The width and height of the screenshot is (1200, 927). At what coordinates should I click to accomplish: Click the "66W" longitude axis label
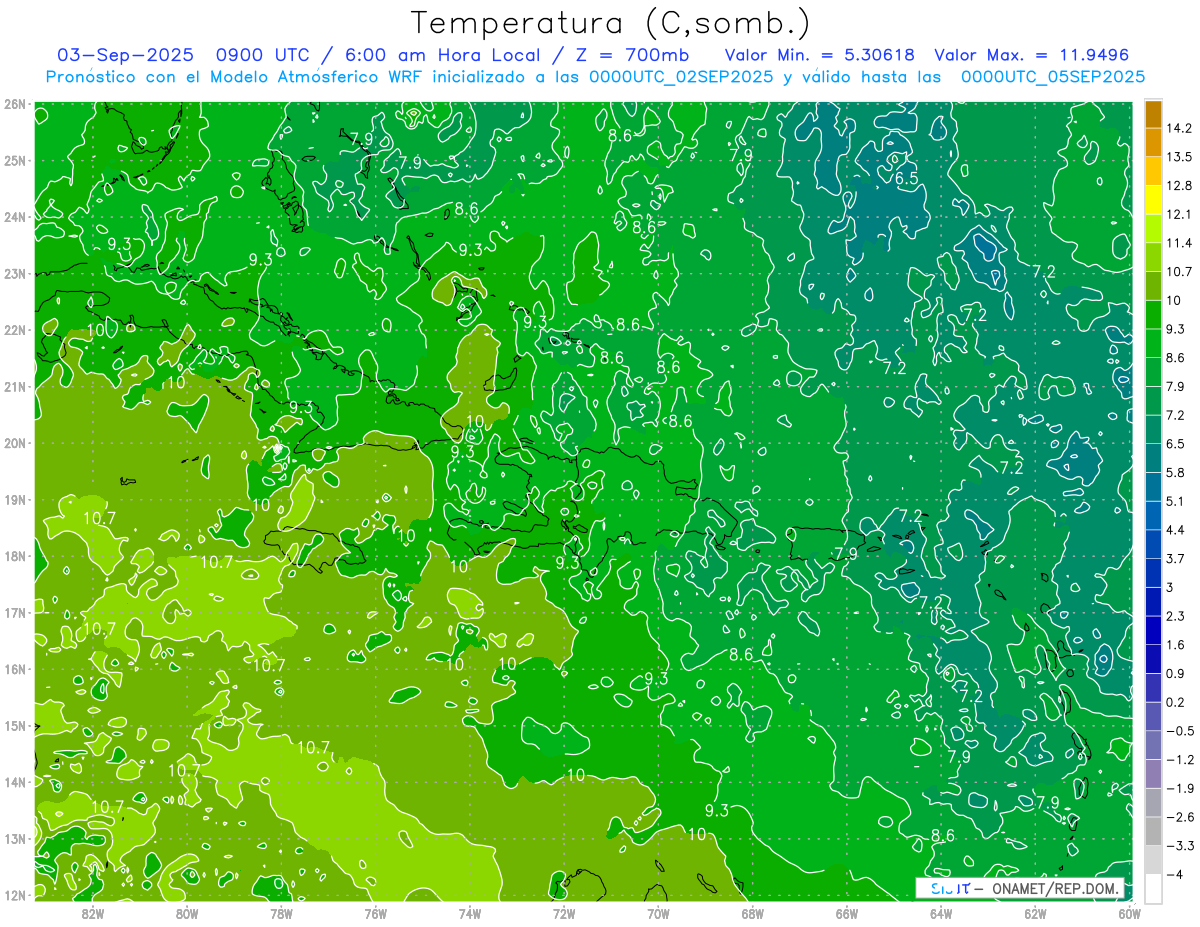coord(847,912)
